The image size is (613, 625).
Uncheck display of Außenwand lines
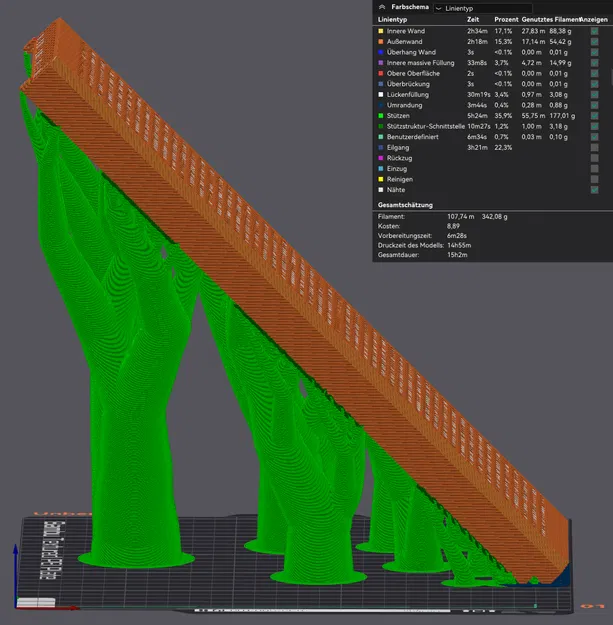(594, 41)
